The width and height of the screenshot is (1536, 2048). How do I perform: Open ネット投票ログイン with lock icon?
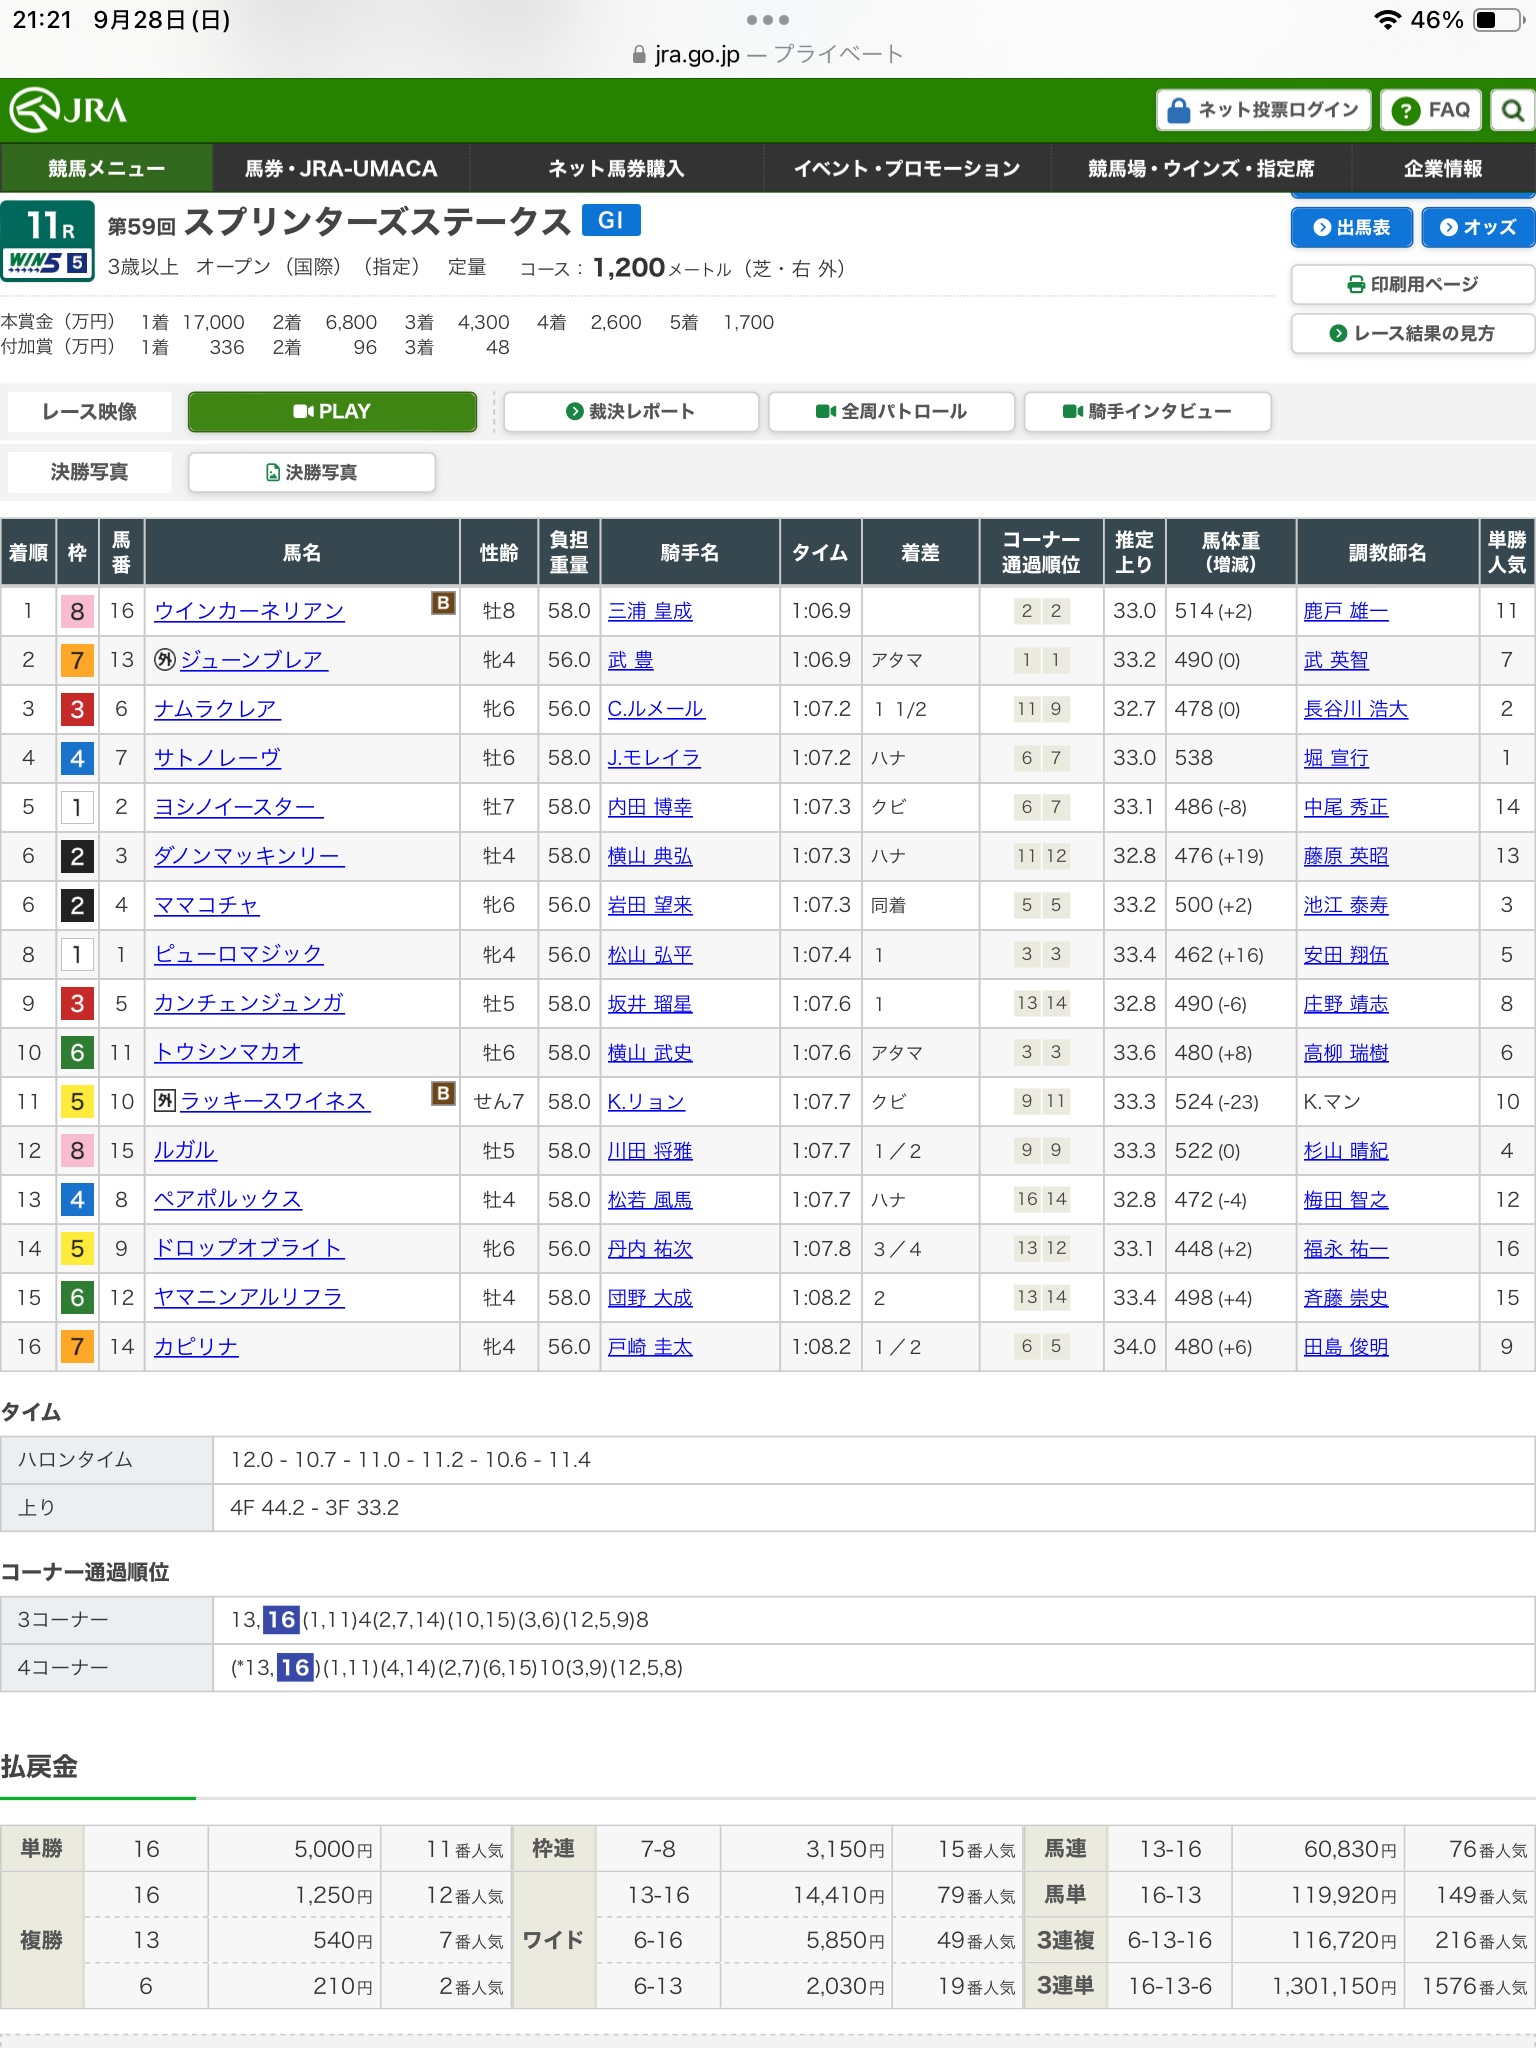tap(1263, 110)
